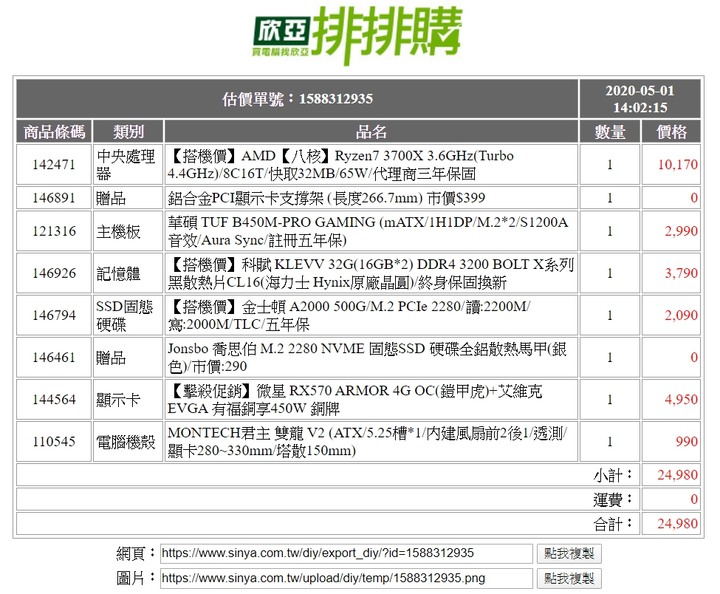The height and width of the screenshot is (594, 720).
Task: Select barcode 110545
Action: [54, 442]
